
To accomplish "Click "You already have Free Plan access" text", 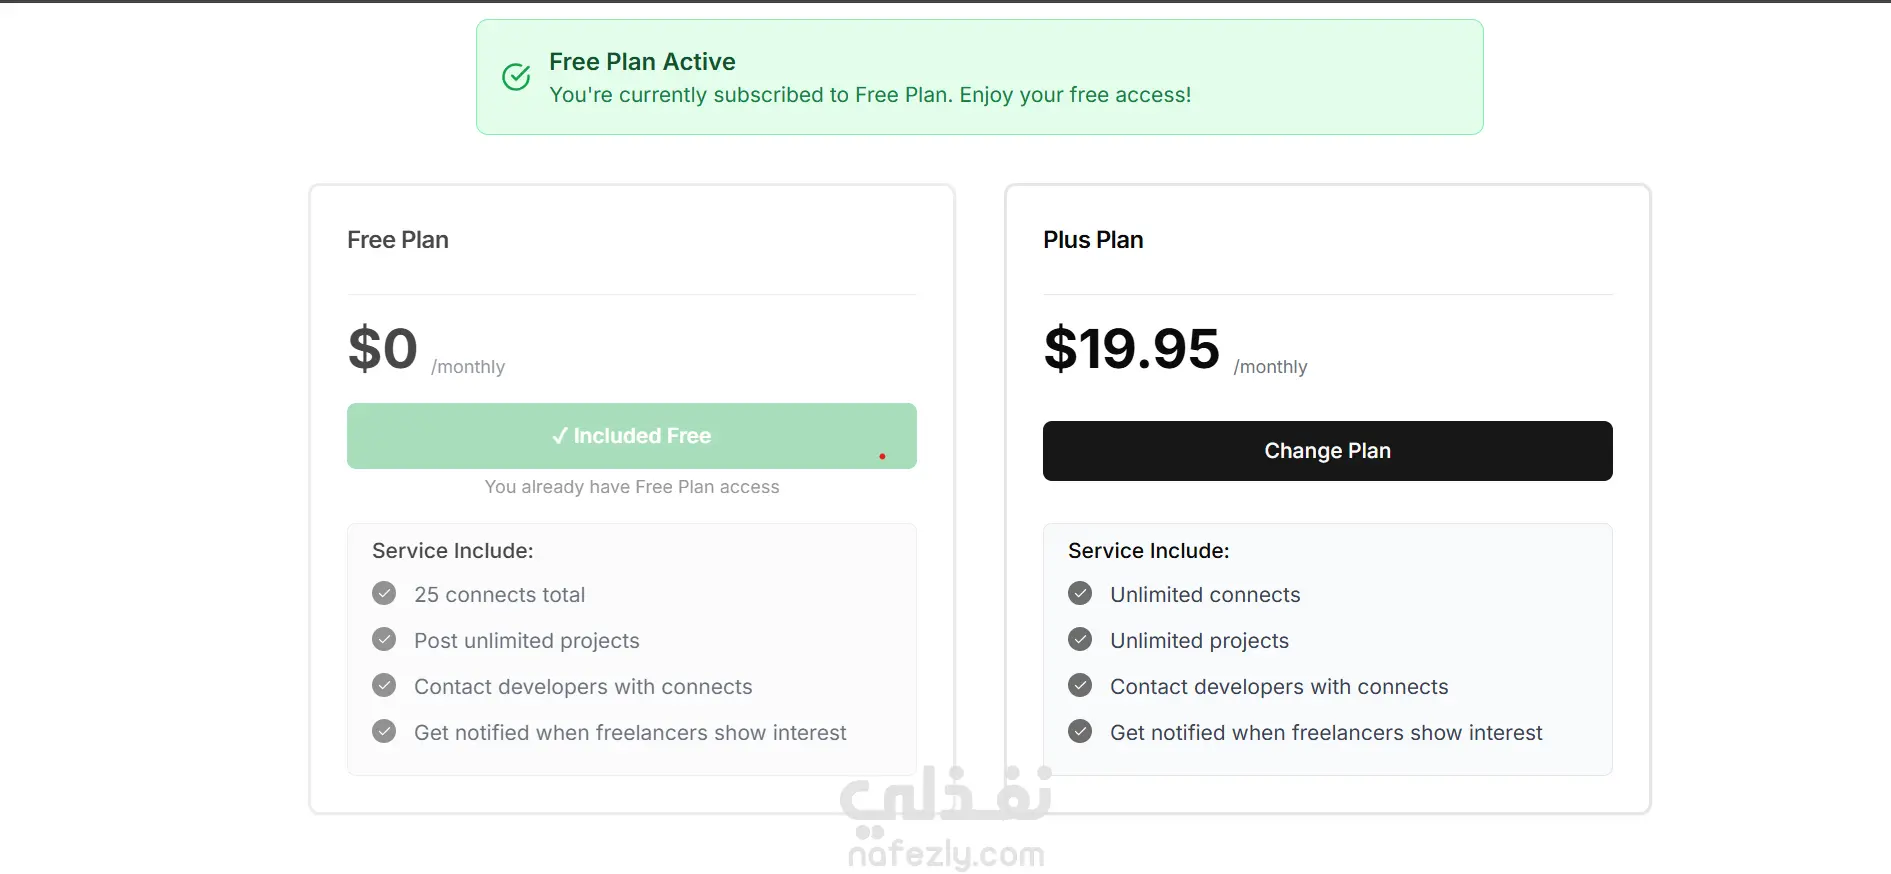I will click(631, 487).
